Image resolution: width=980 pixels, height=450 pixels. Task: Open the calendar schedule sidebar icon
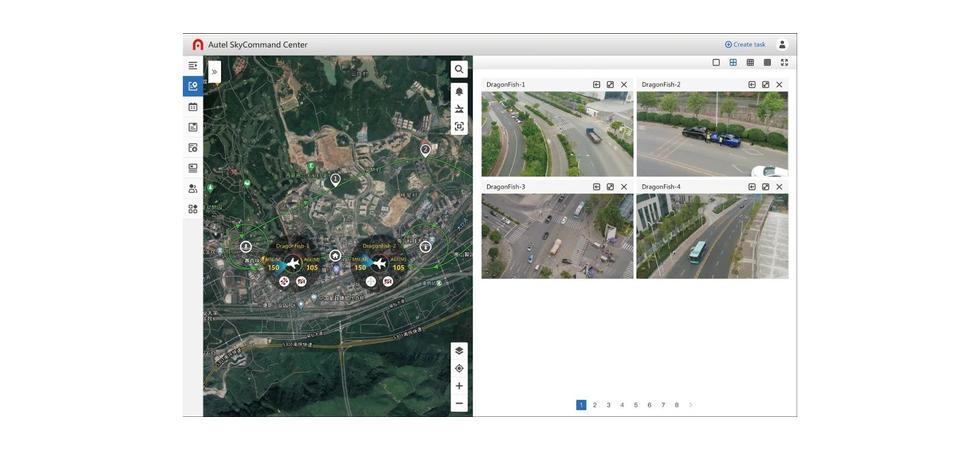click(193, 107)
